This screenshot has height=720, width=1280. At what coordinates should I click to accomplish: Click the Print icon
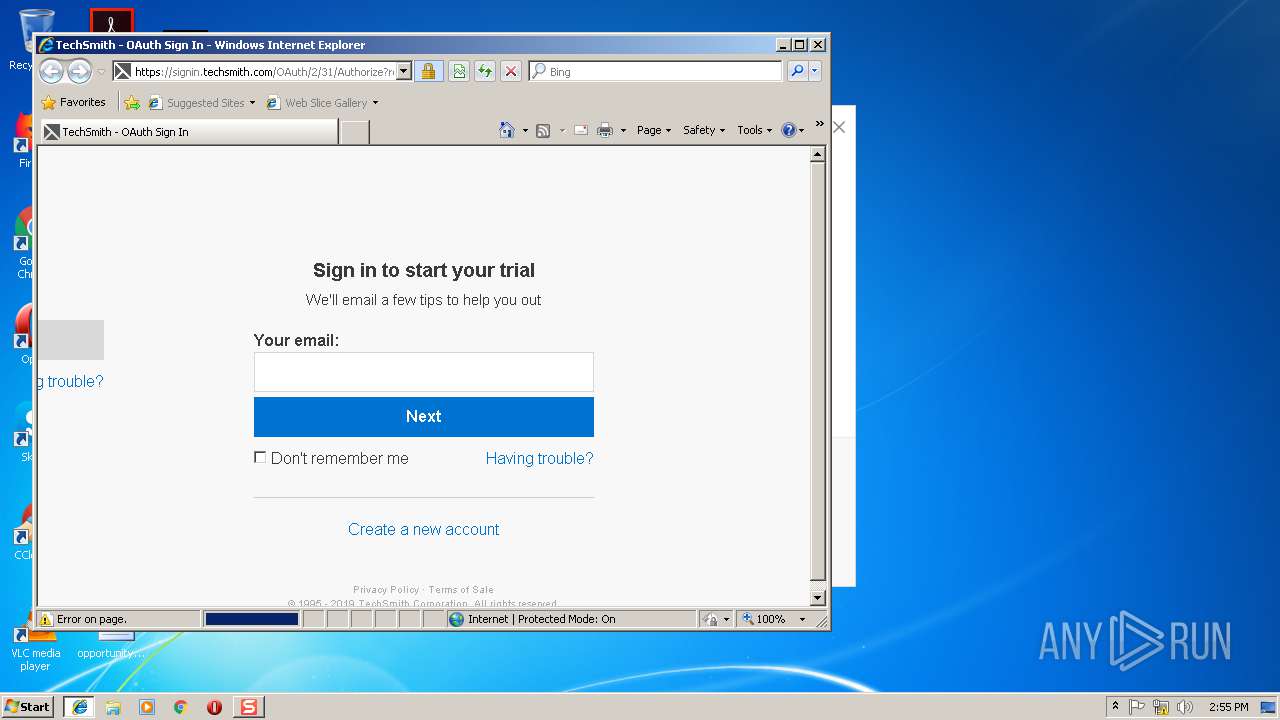(605, 130)
